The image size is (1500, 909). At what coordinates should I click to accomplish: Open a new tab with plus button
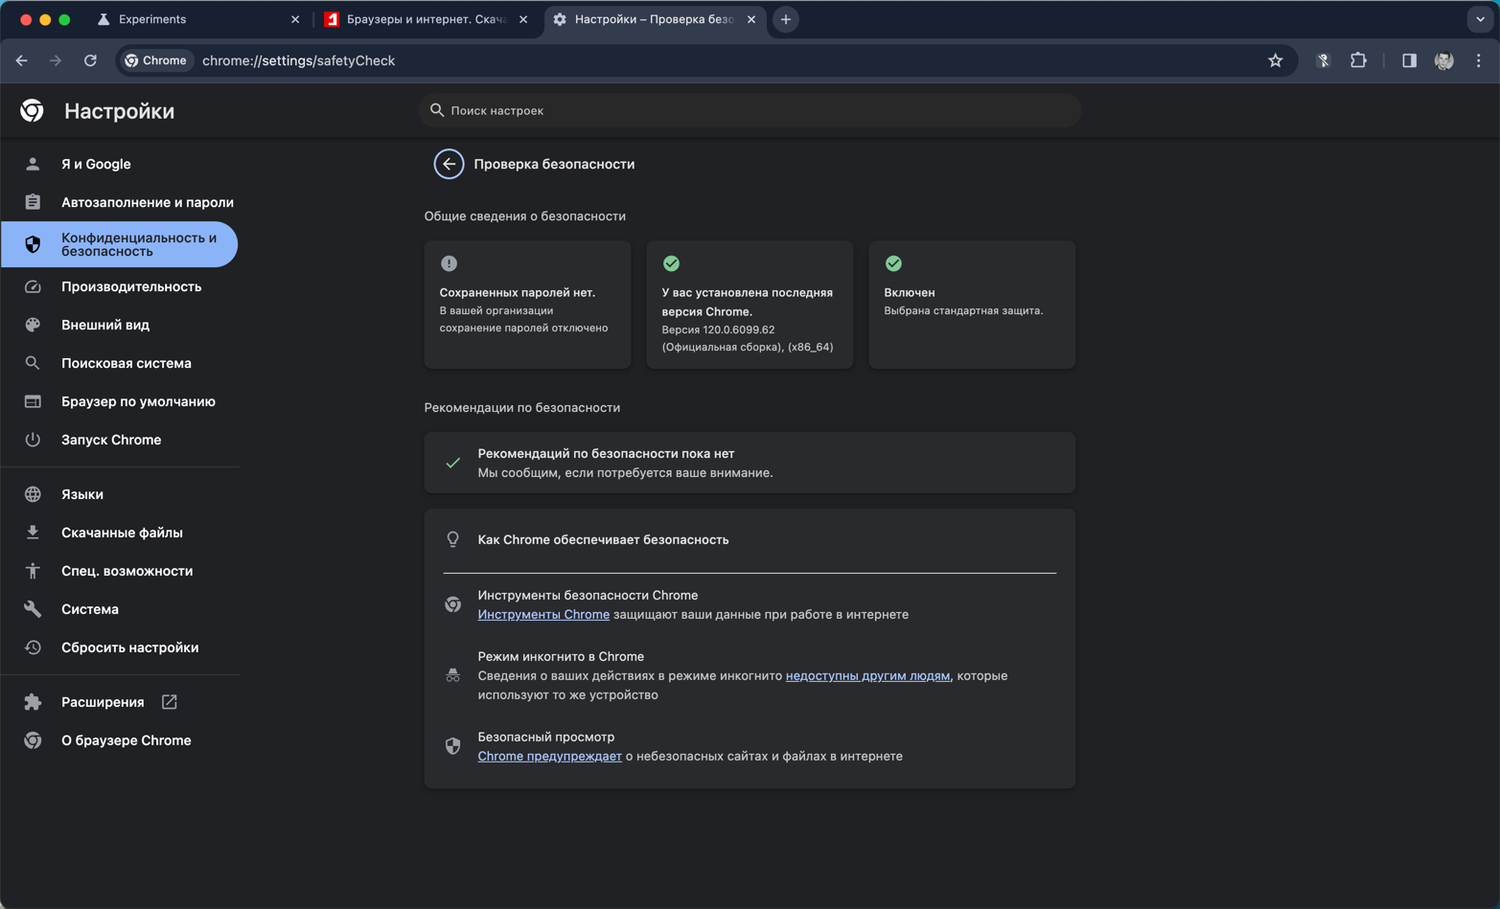(786, 19)
